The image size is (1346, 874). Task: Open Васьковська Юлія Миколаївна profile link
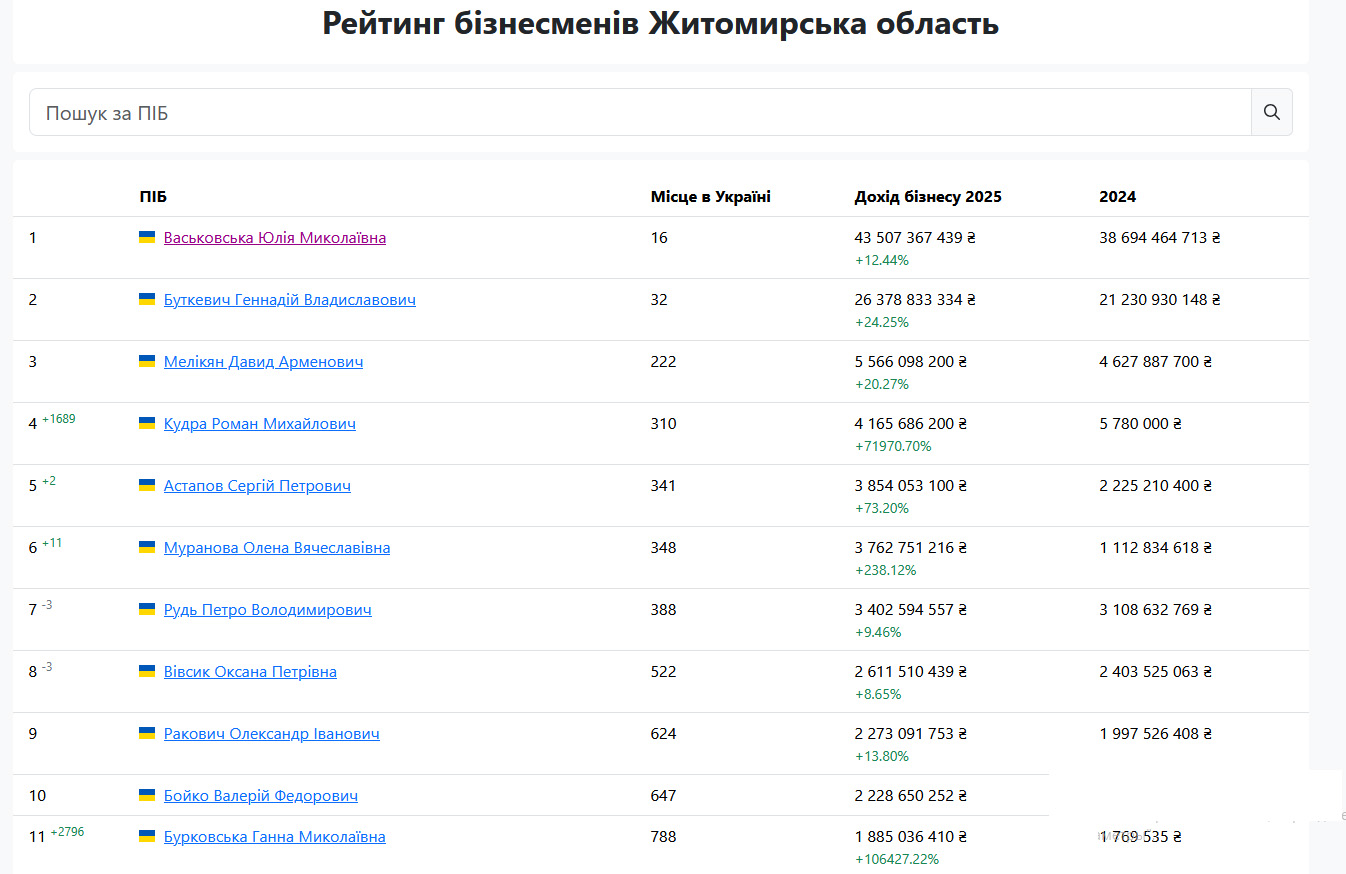(275, 238)
